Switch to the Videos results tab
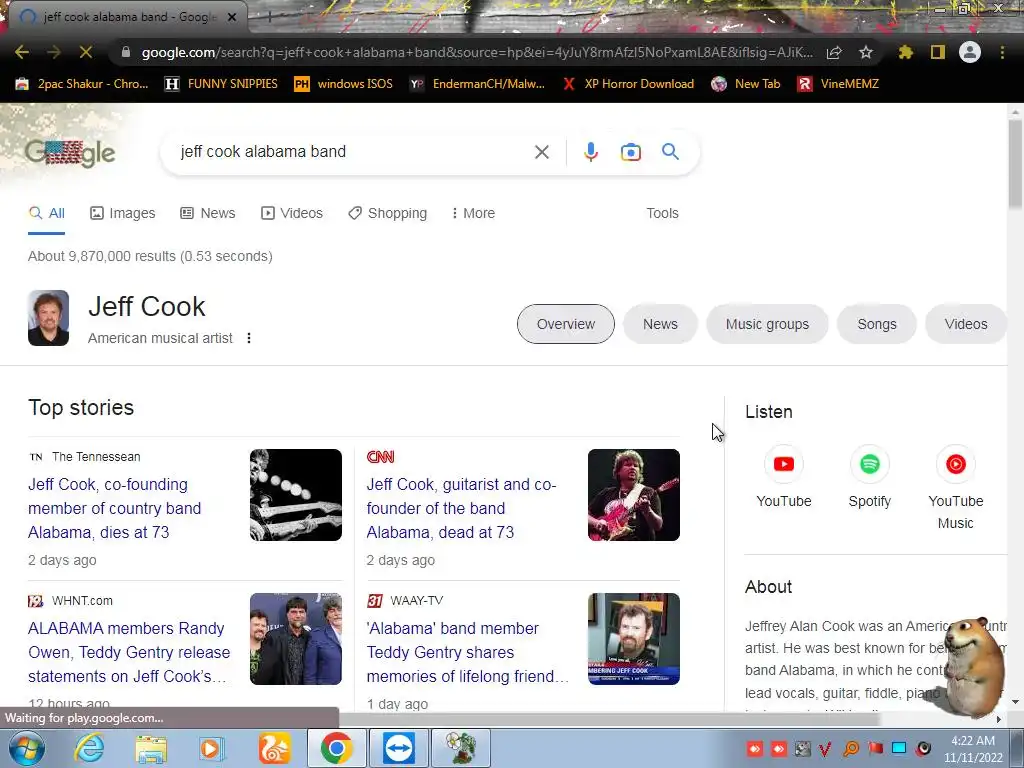Screen dimensions: 1024x768 click(x=292, y=213)
